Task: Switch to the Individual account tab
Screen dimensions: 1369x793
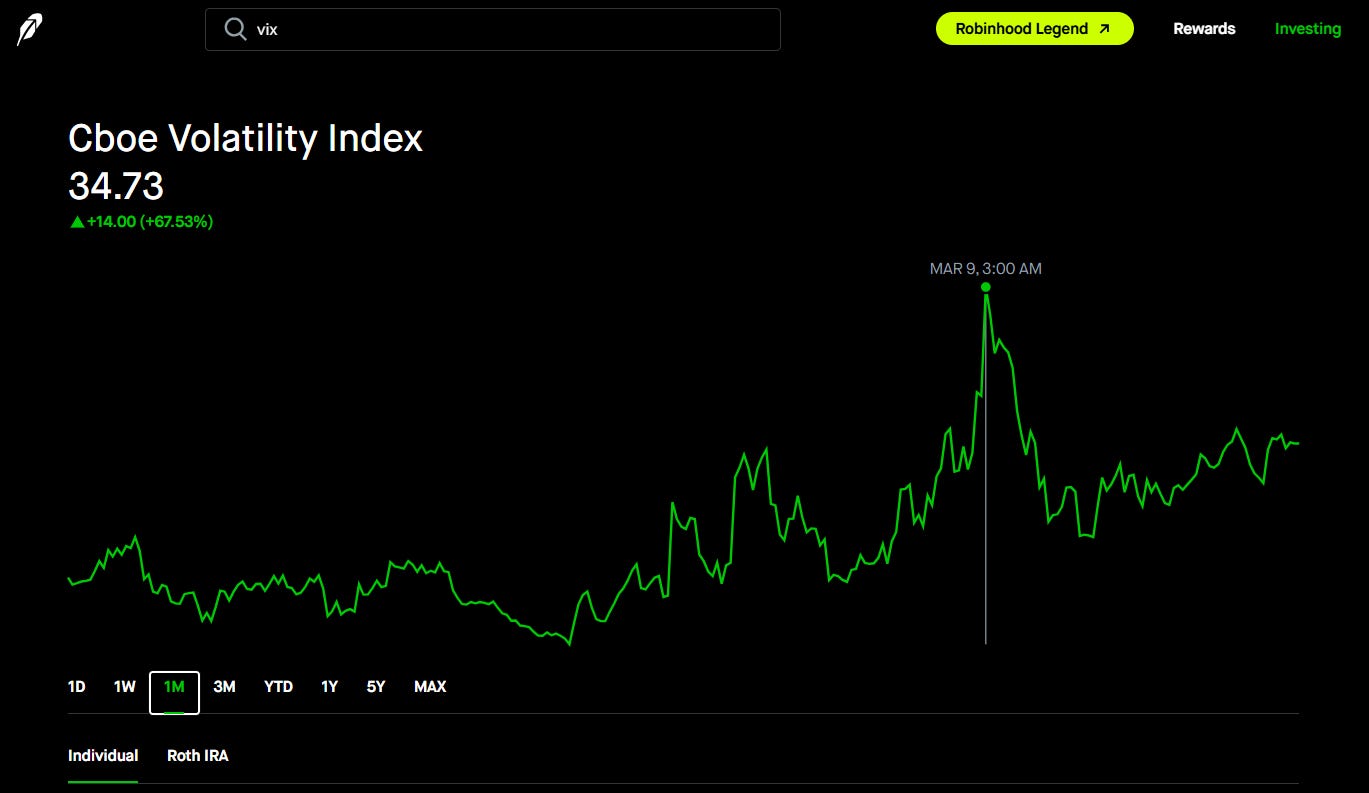Action: 103,756
